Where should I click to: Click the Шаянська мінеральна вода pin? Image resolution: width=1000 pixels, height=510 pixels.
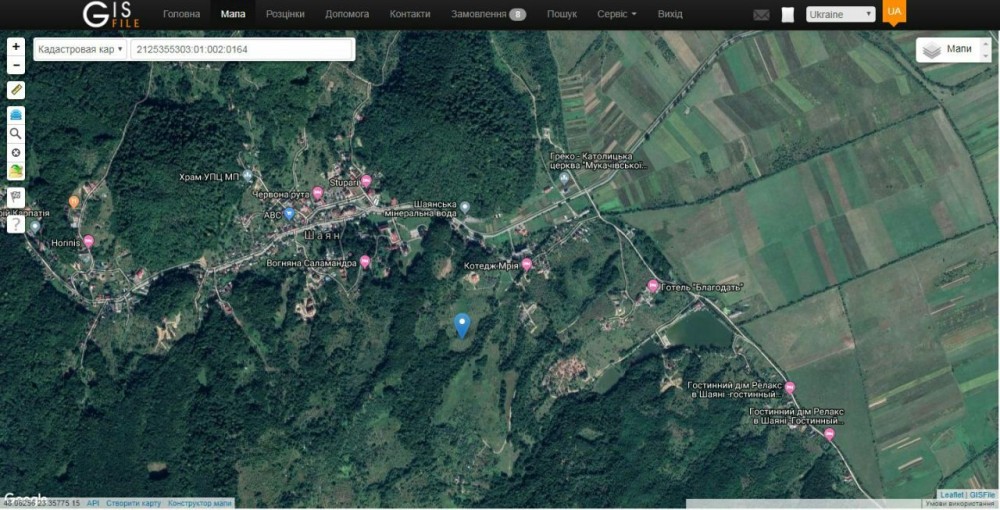point(465,207)
